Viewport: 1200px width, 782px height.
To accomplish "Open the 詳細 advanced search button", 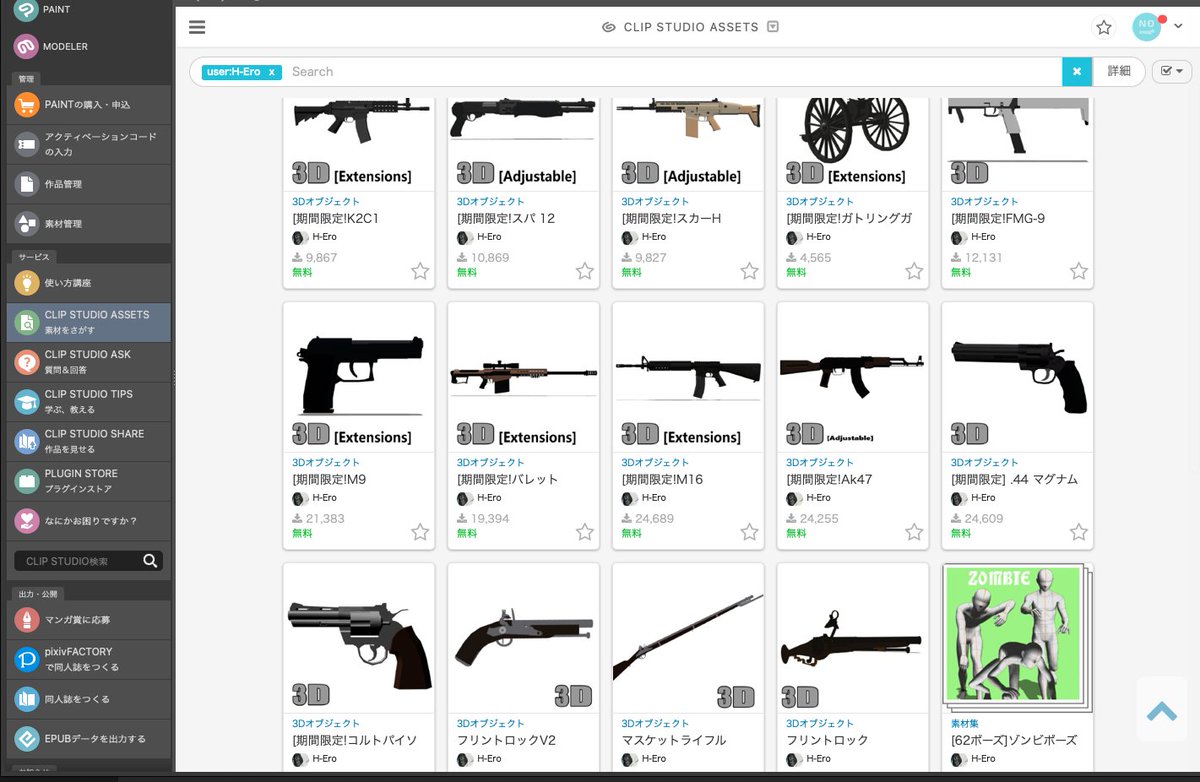I will click(x=1119, y=72).
